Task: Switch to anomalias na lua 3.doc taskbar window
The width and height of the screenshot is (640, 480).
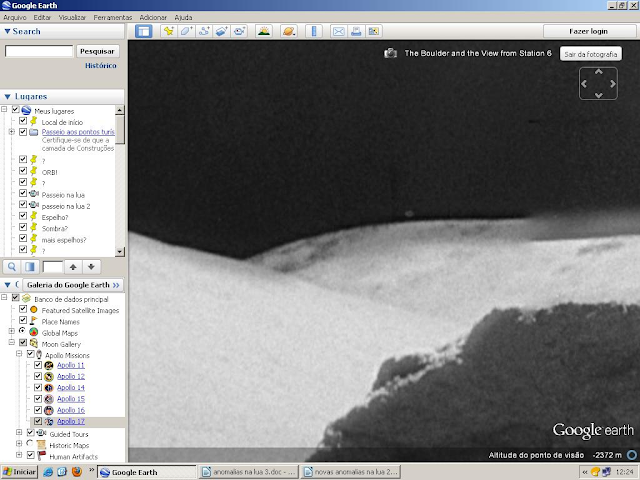Action: (249, 472)
